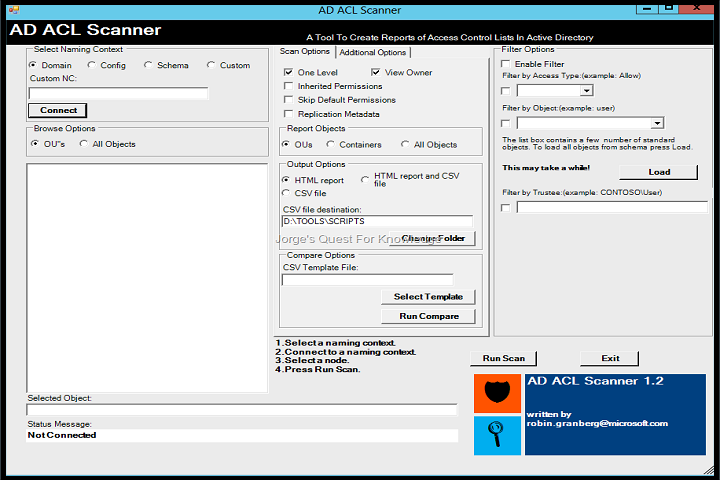Image resolution: width=720 pixels, height=480 pixels.
Task: Switch to the Additional Options tab
Action: [x=372, y=52]
